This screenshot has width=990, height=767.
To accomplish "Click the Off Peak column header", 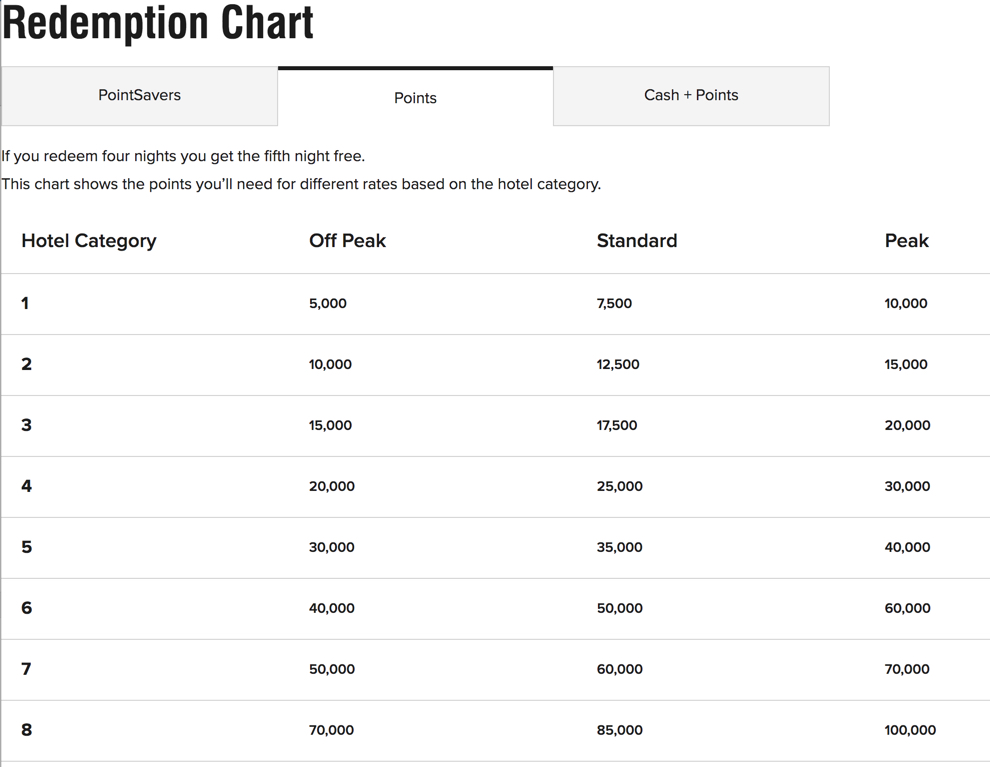I will pos(347,241).
